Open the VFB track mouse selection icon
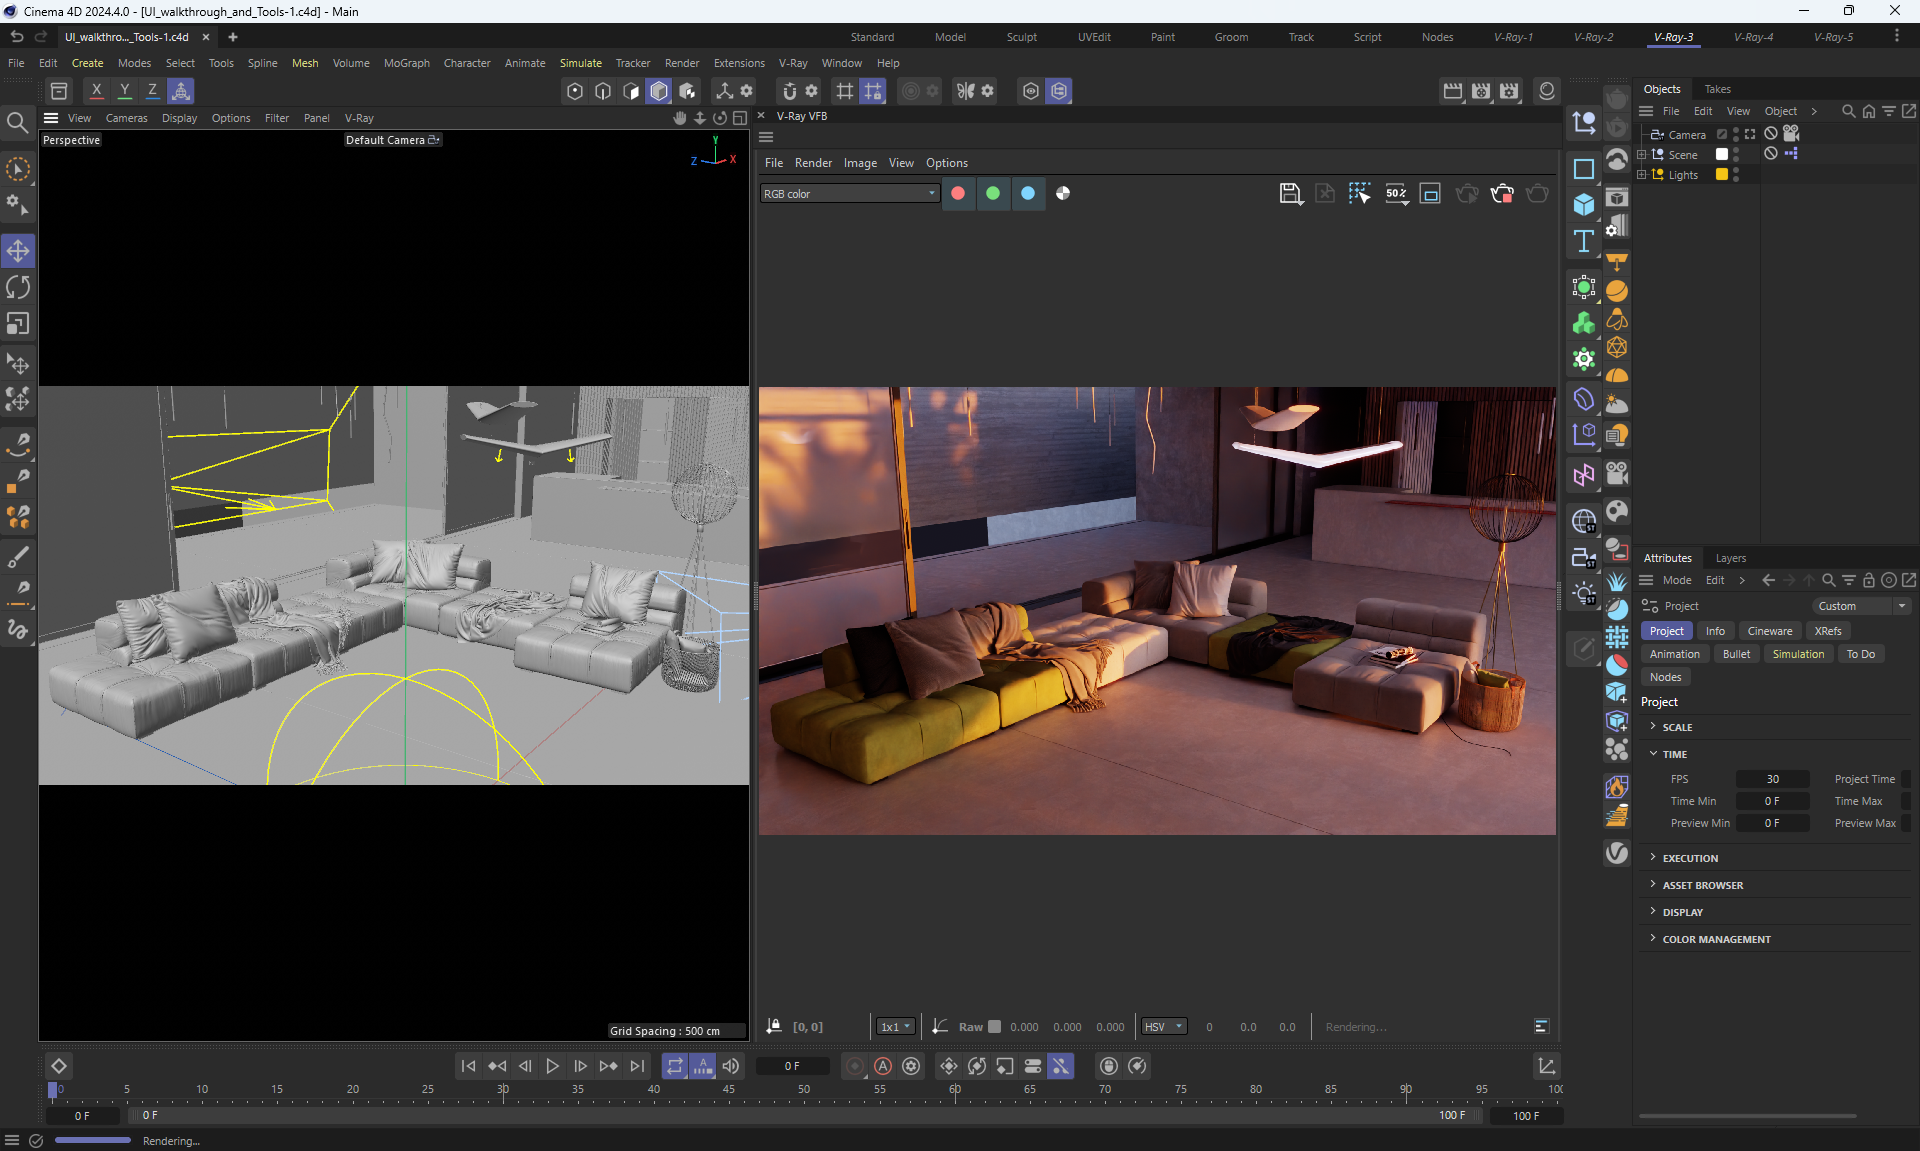 click(x=1359, y=194)
